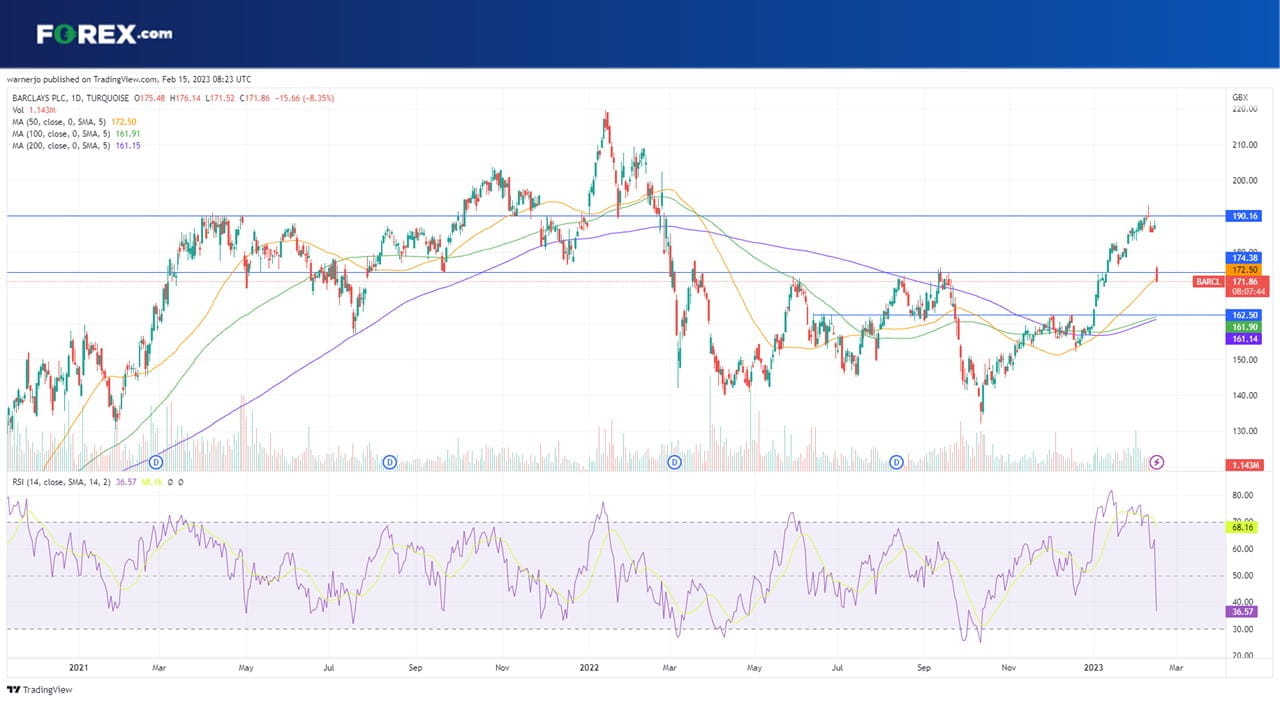Click the orange 172.50 MA price label
Screen dimensions: 1280x720
pos(1244,270)
